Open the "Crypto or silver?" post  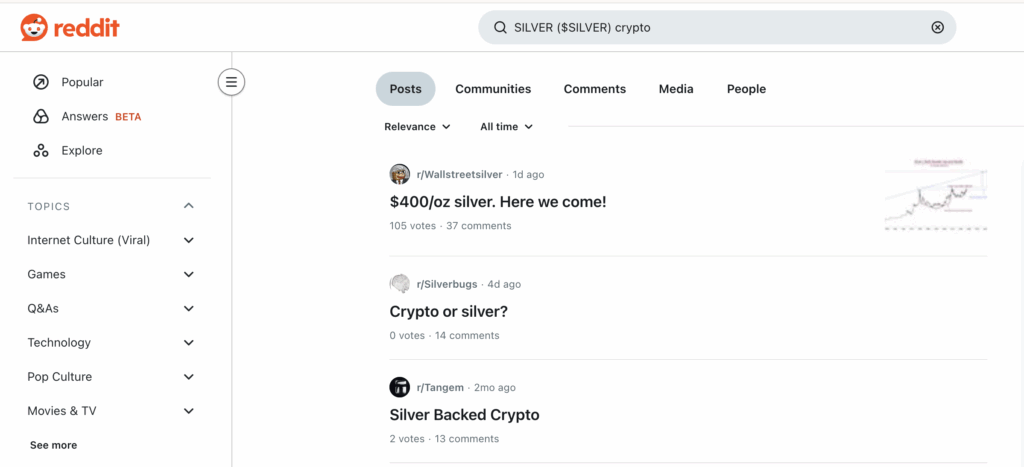[449, 311]
